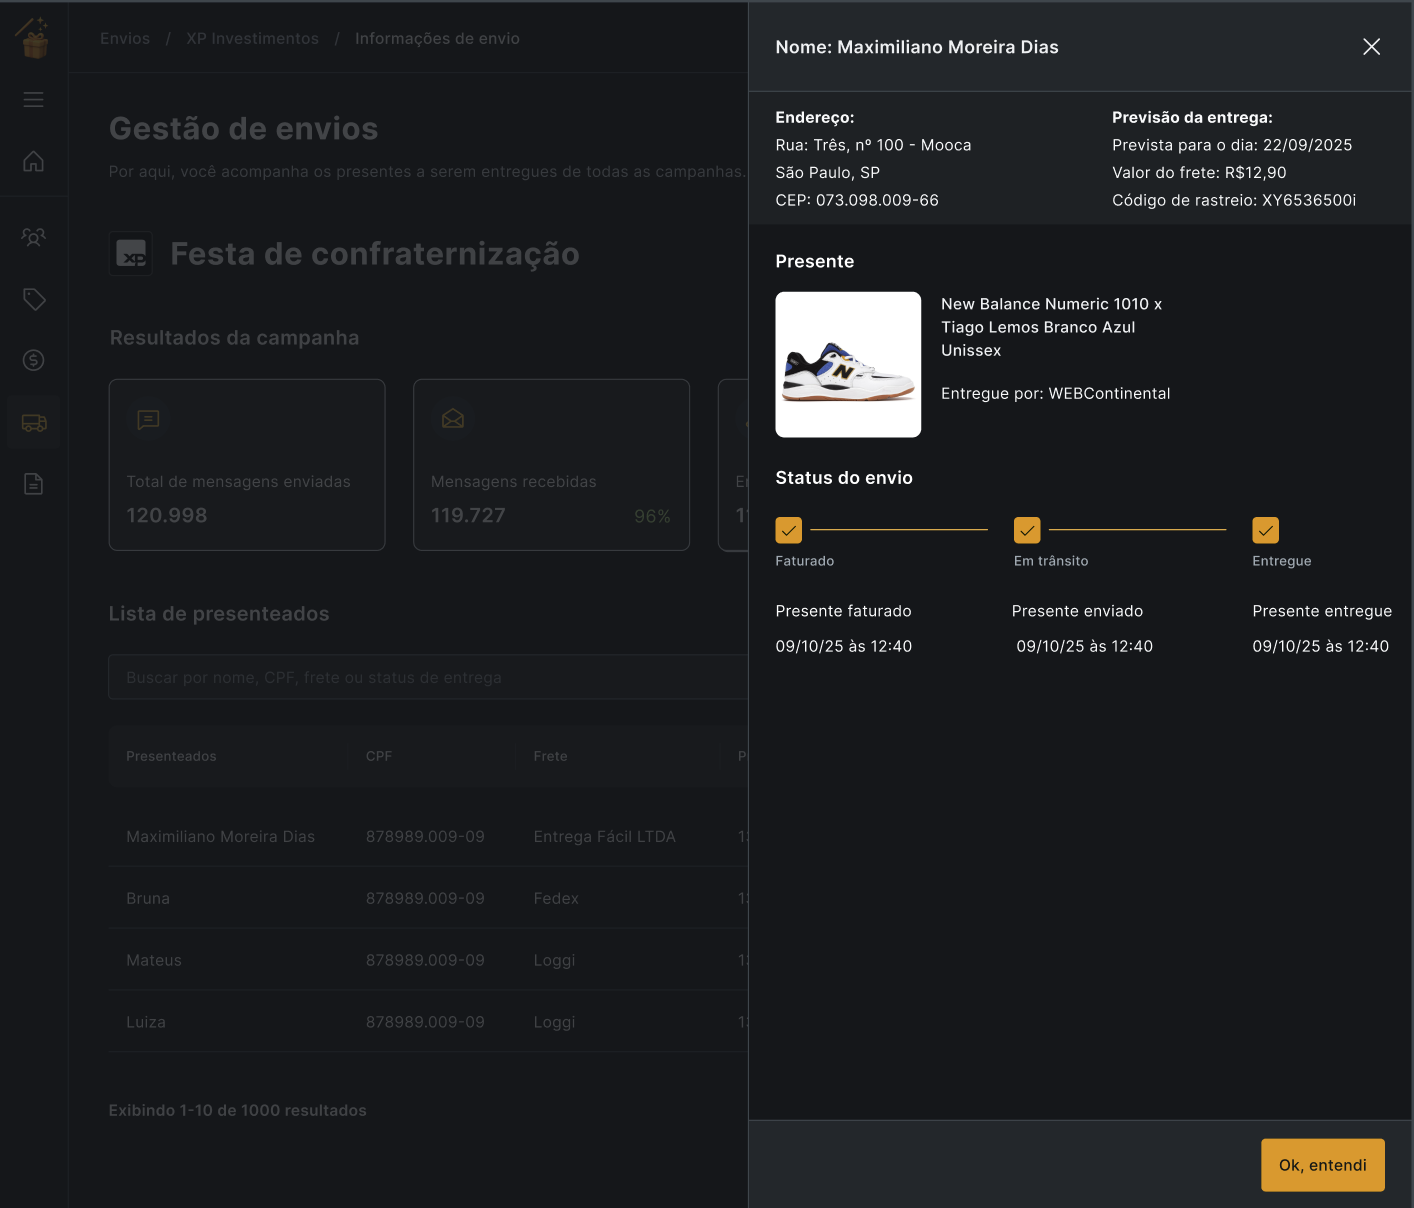
Task: Click the Fedex freight cell
Action: pos(556,898)
